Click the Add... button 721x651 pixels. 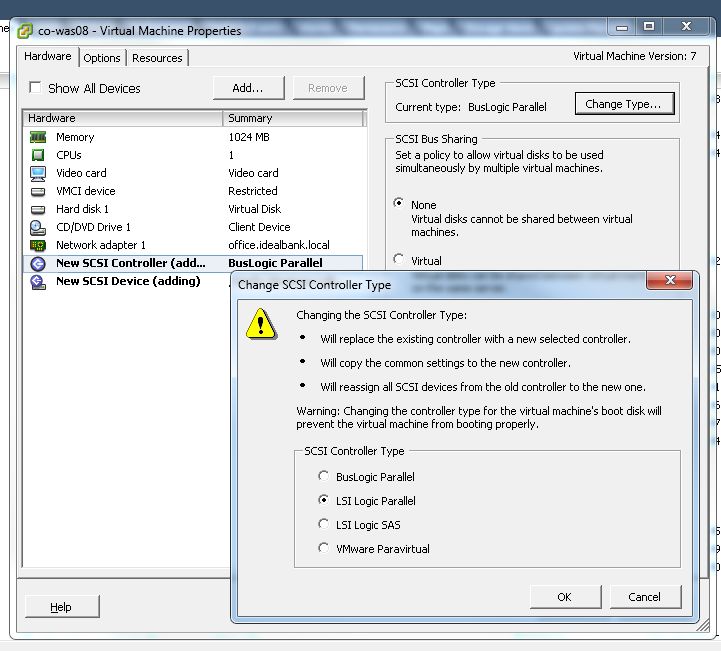coord(248,88)
